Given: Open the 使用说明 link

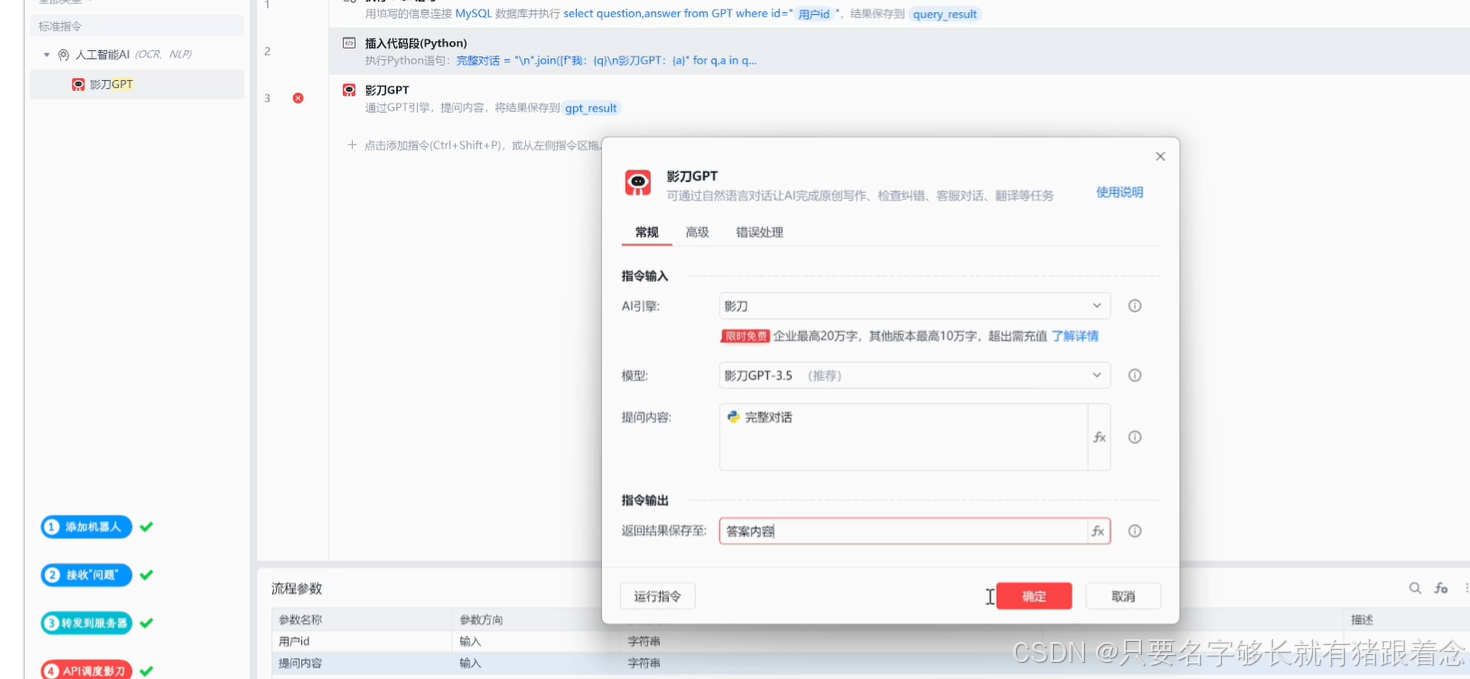Looking at the screenshot, I should coord(1119,192).
